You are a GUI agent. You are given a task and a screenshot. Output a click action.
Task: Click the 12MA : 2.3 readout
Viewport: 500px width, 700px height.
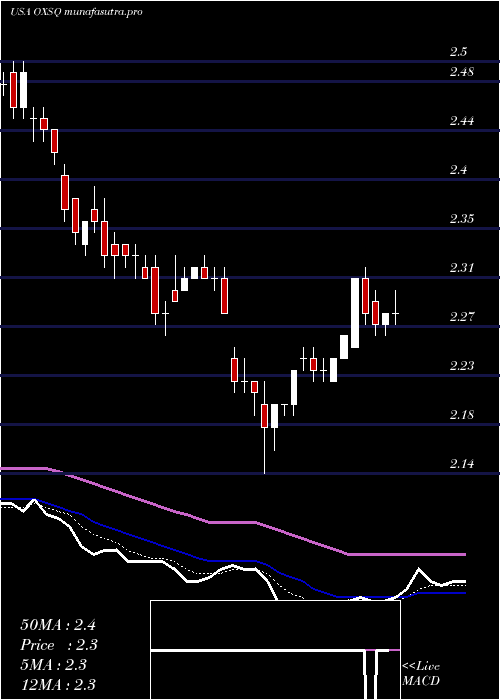58,685
